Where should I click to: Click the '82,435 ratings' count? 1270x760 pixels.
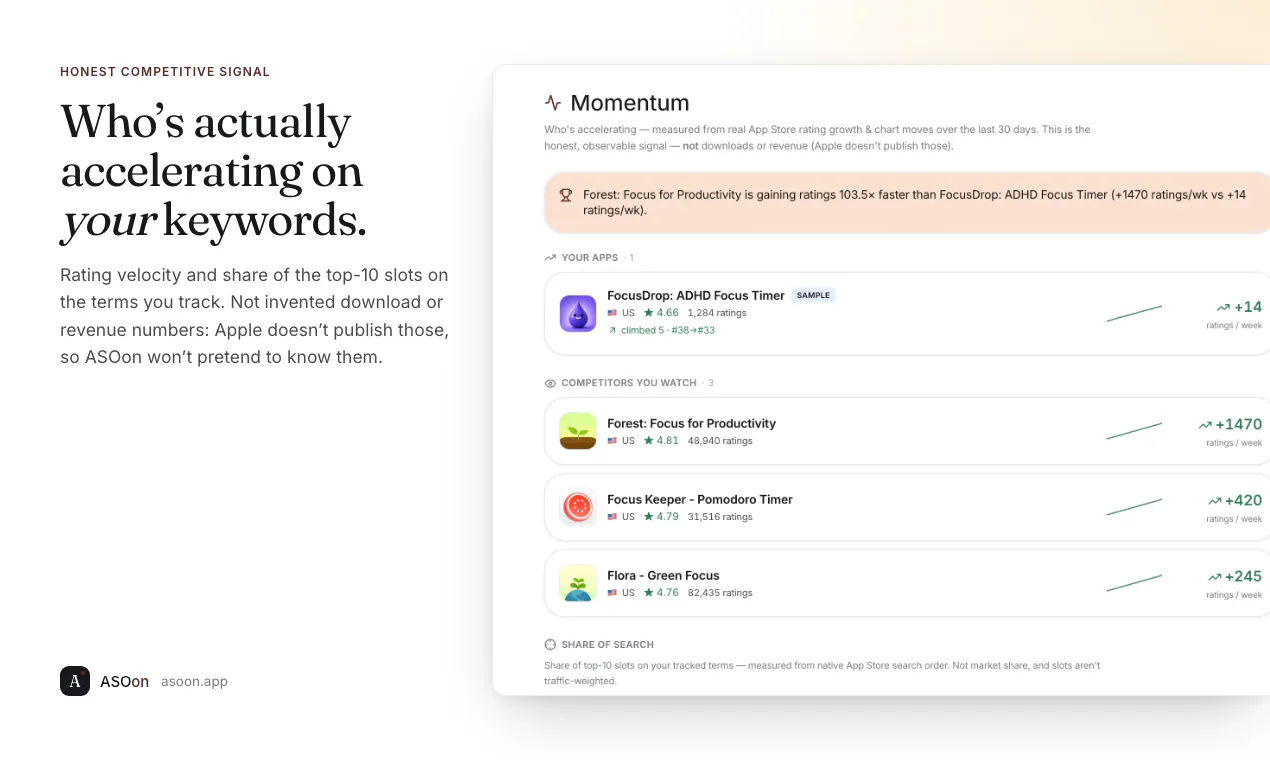720,593
